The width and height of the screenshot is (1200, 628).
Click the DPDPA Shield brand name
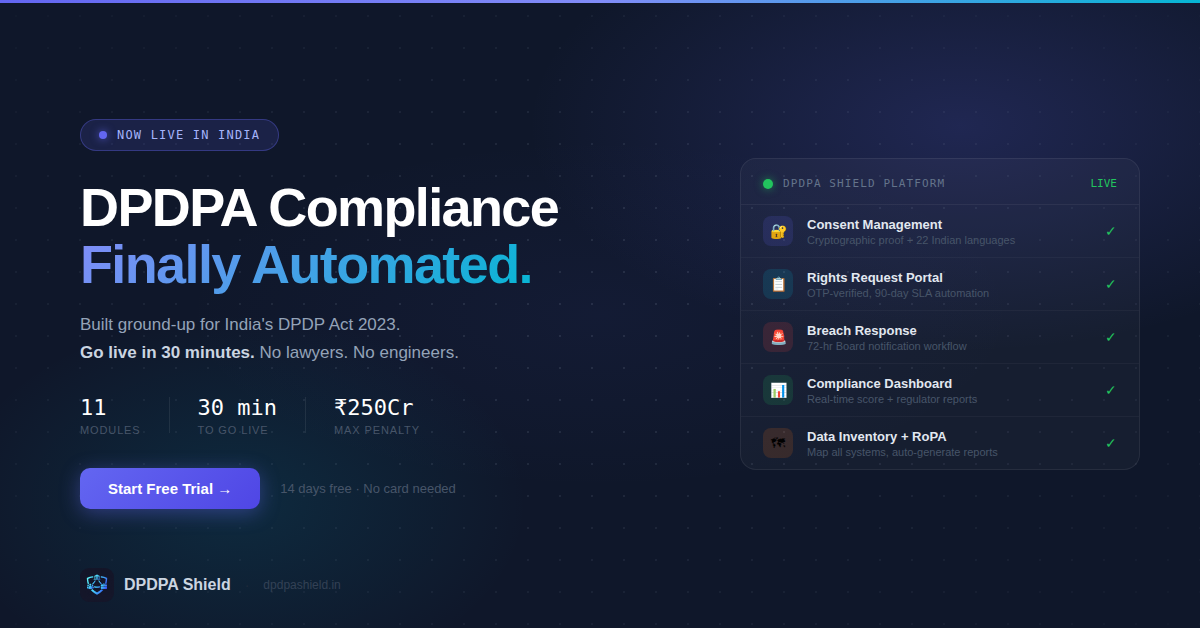pos(177,584)
